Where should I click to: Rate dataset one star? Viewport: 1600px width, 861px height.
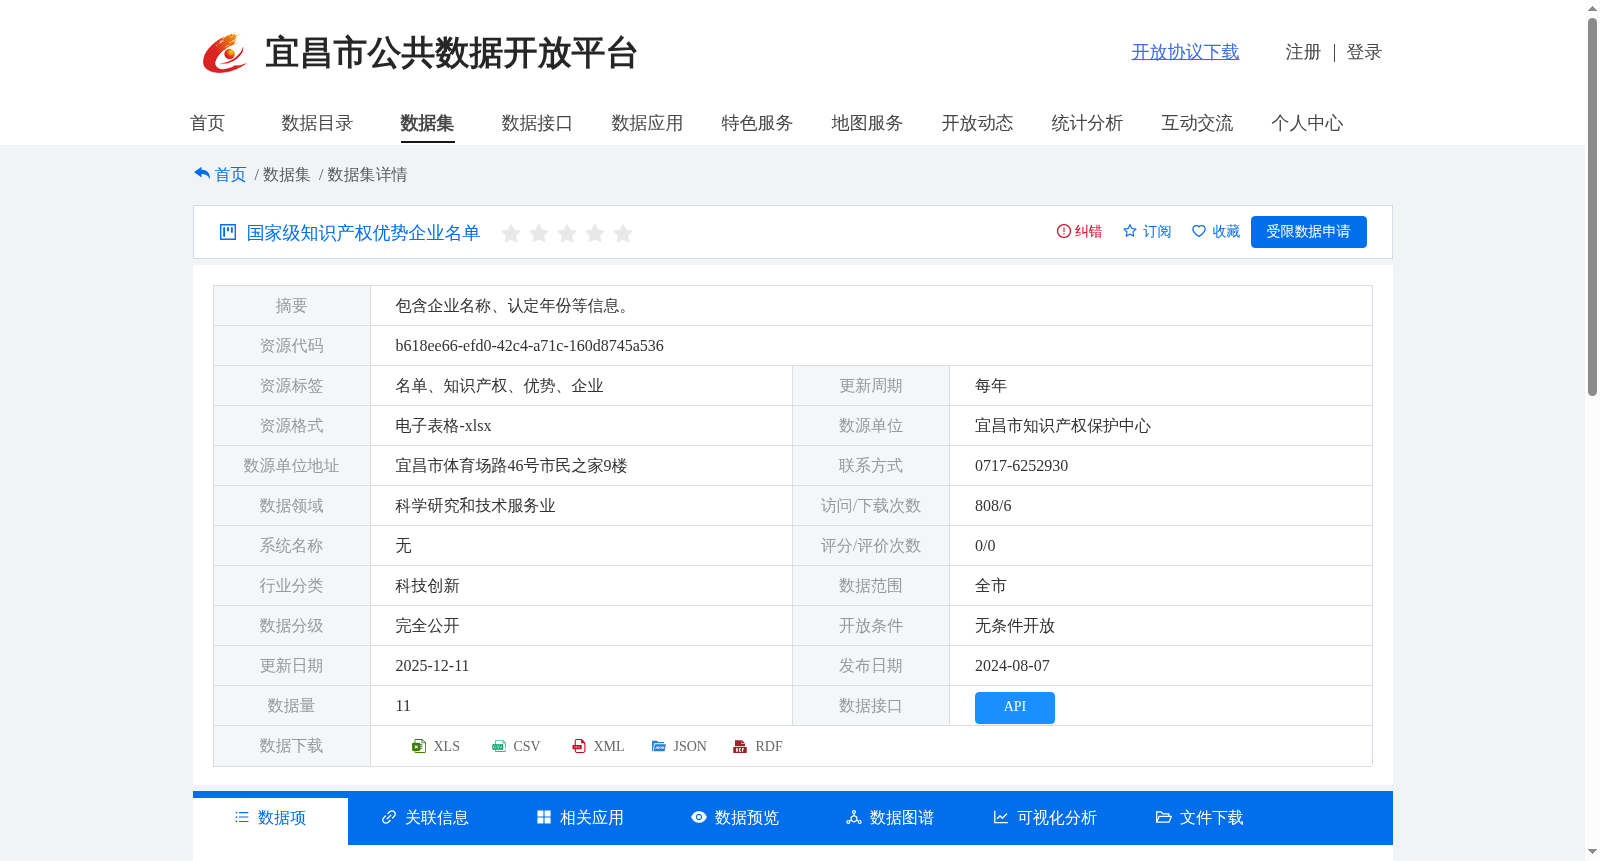click(x=511, y=233)
